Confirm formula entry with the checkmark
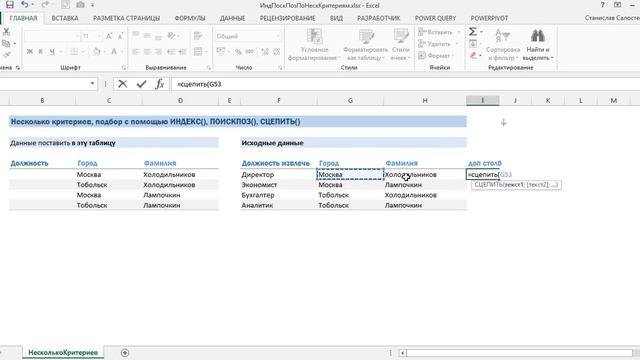The image size is (640, 360). pyautogui.click(x=141, y=84)
